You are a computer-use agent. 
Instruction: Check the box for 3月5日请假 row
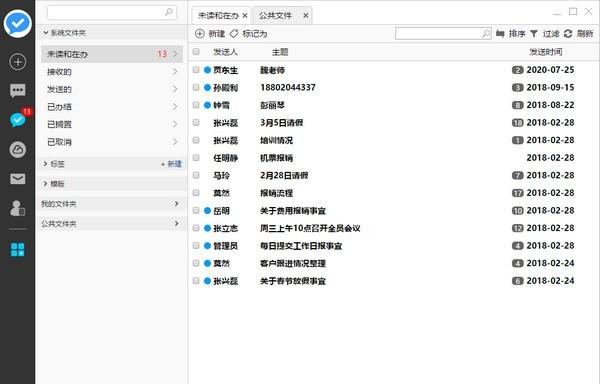point(196,123)
